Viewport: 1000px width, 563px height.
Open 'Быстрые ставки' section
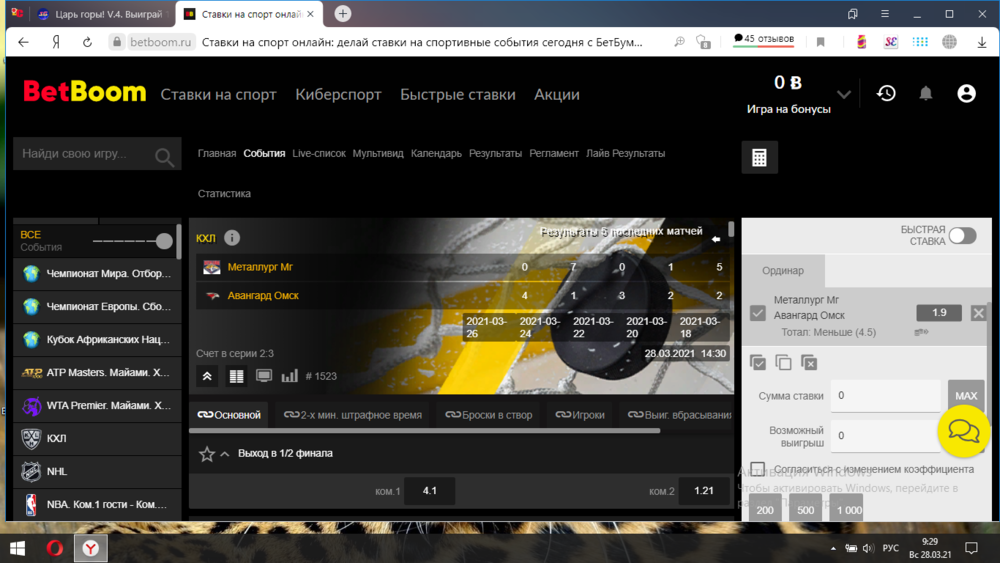458,94
